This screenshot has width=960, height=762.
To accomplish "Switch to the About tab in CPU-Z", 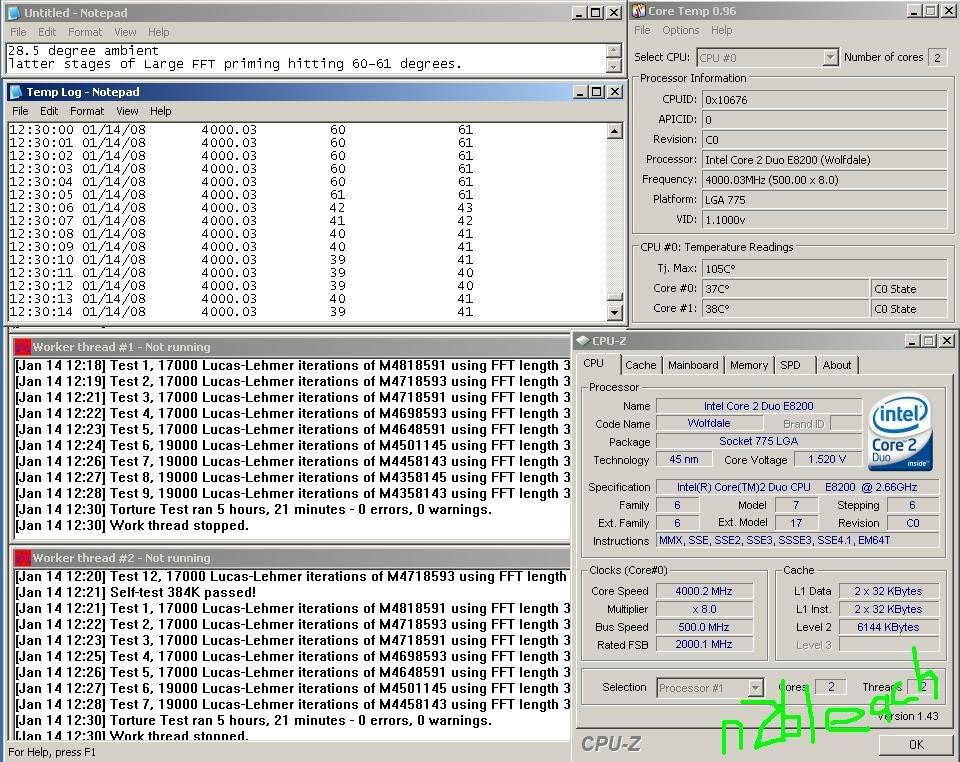I will tap(837, 365).
